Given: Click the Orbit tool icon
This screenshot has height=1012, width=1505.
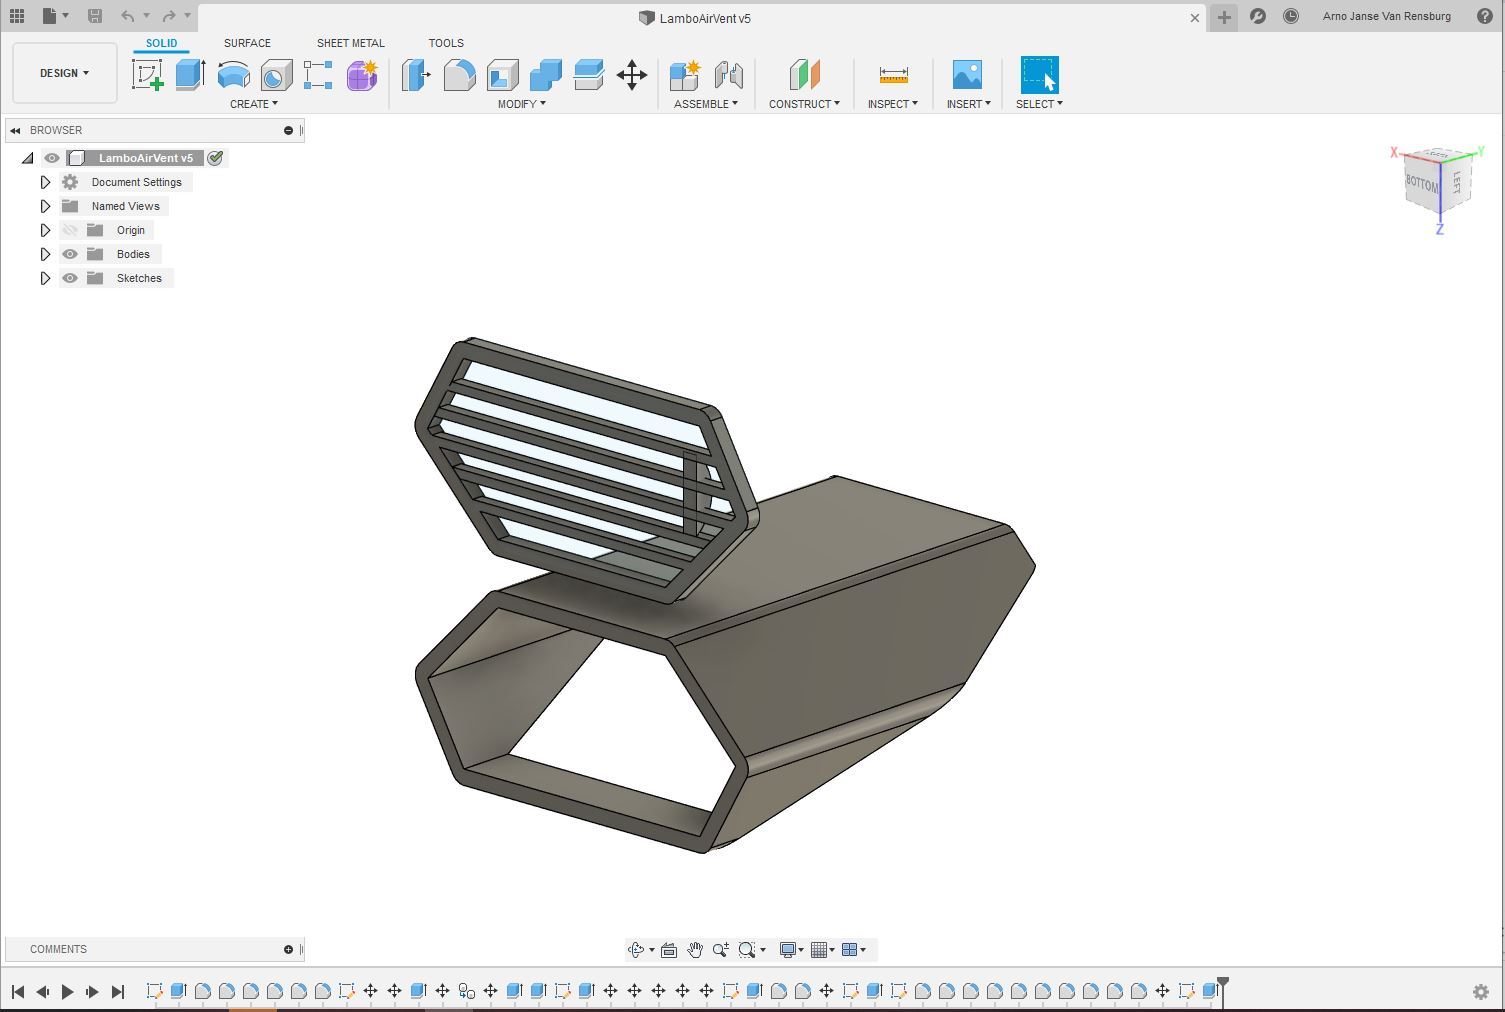Looking at the screenshot, I should click(x=635, y=950).
